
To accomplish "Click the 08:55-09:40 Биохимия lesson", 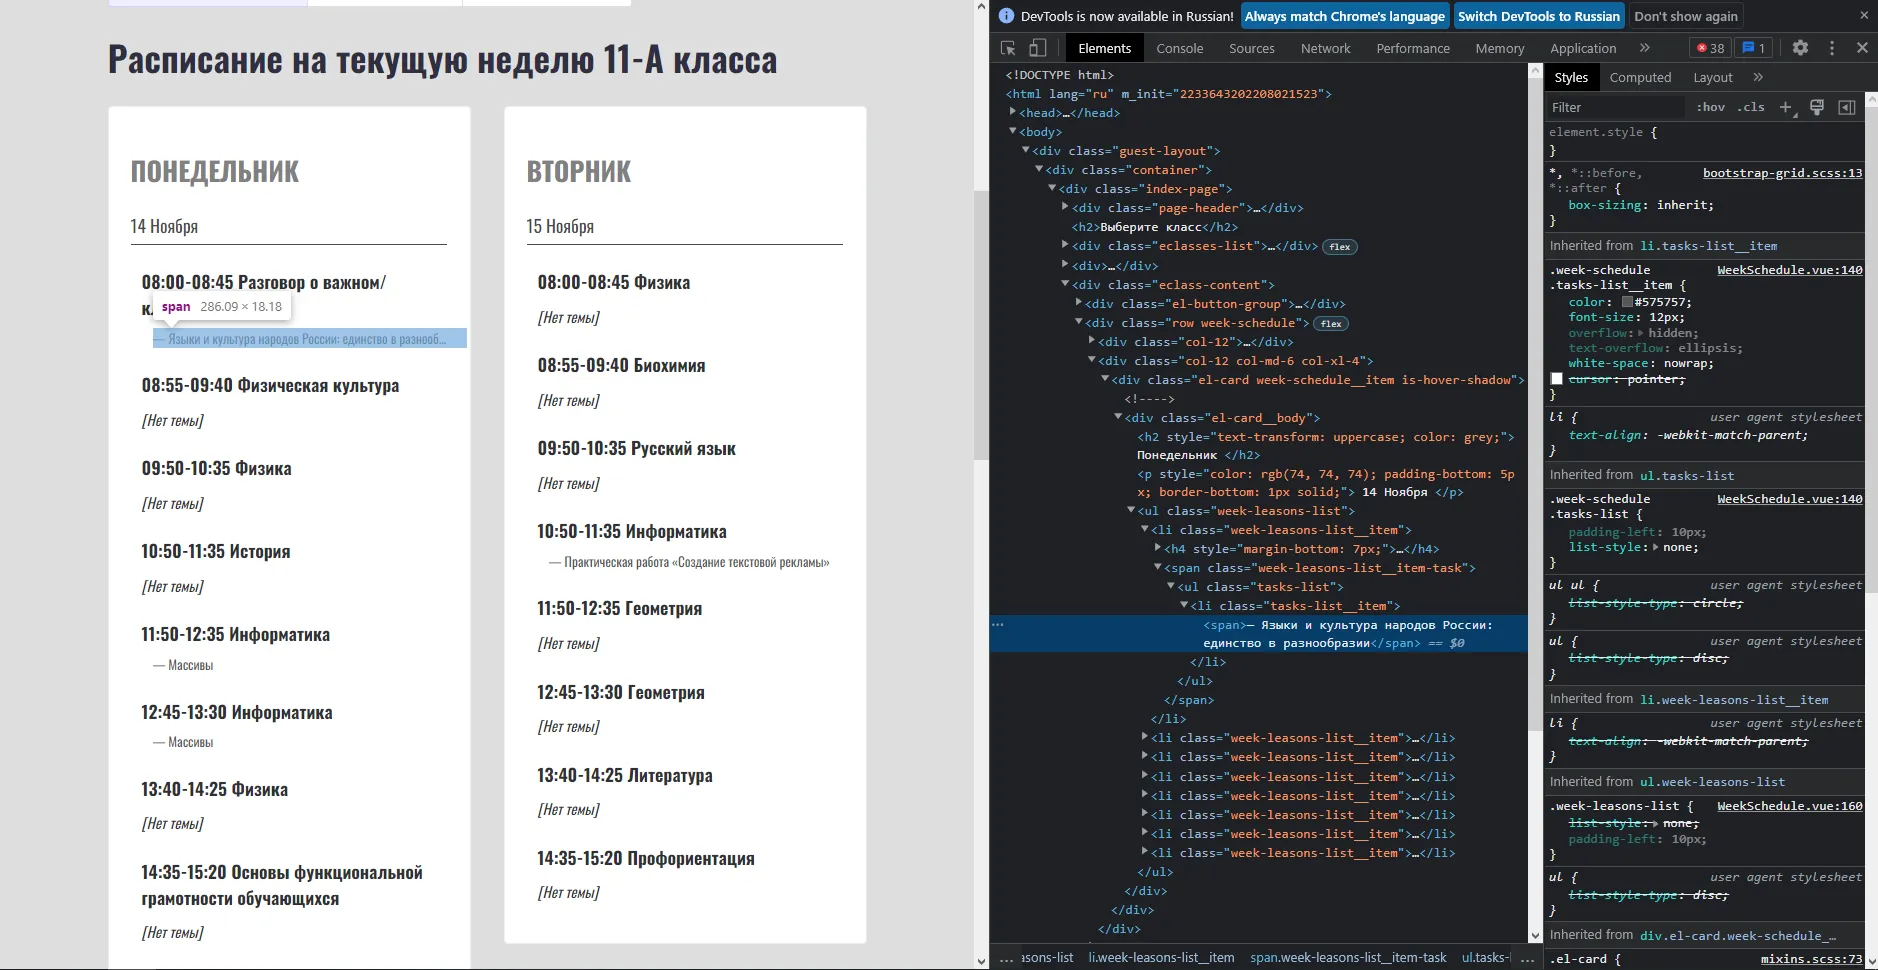I will tap(621, 366).
